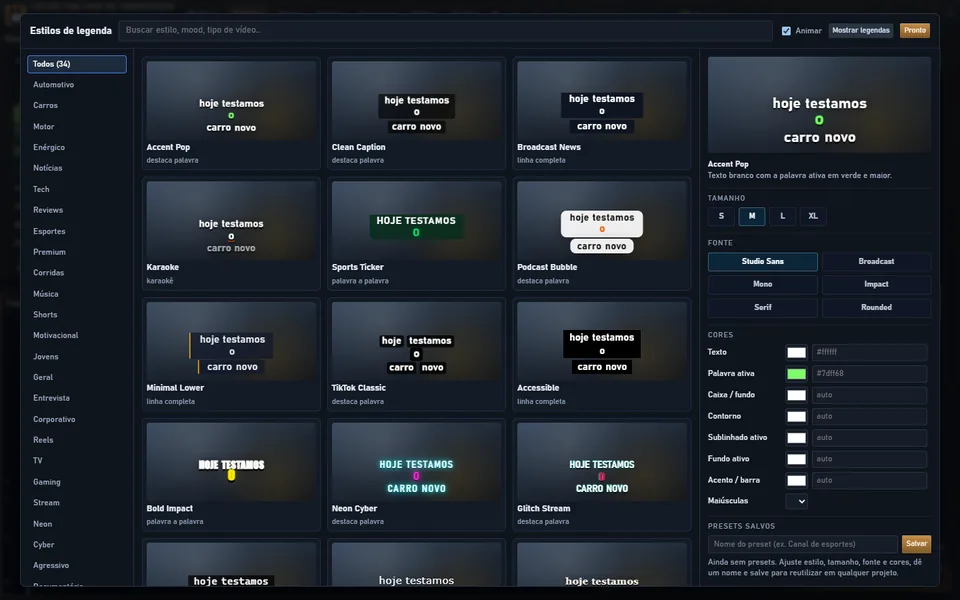This screenshot has height=600, width=960.
Task: Set caption size to M
Action: click(x=752, y=216)
